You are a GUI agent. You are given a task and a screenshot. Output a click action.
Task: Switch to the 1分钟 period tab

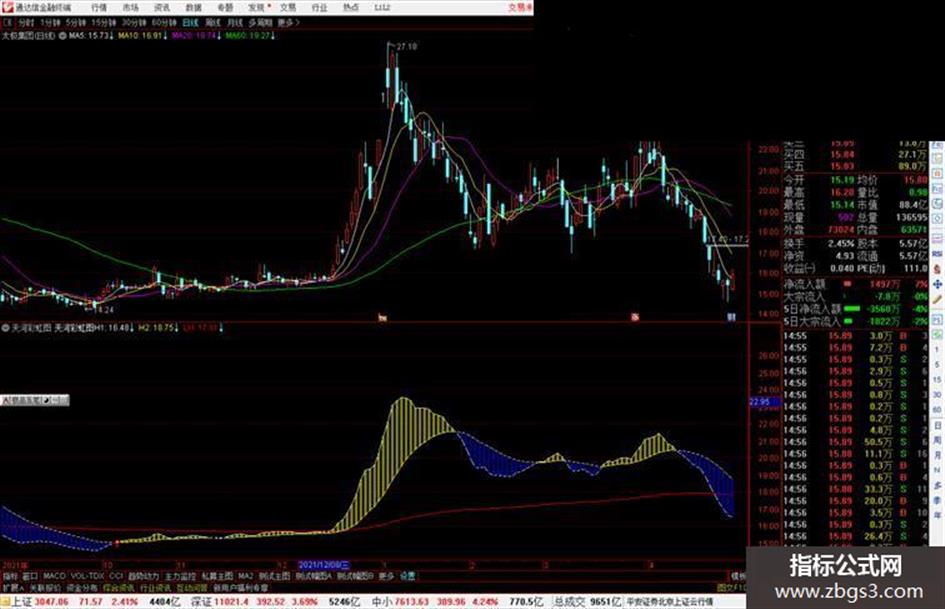pyautogui.click(x=49, y=22)
